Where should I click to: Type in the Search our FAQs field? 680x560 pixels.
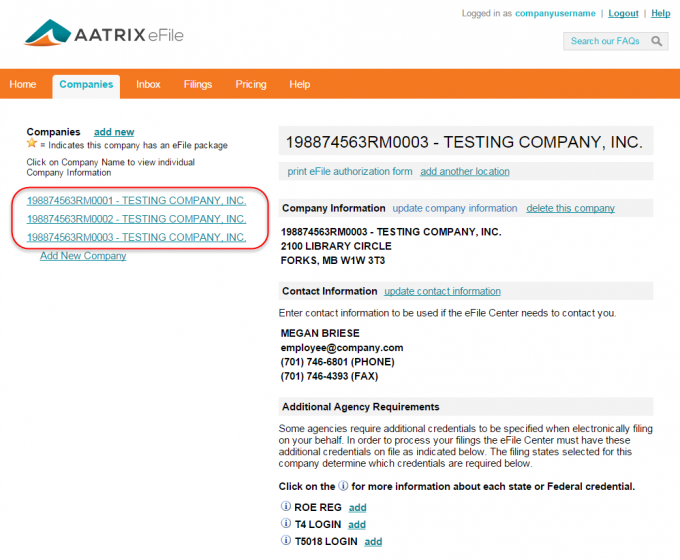605,41
